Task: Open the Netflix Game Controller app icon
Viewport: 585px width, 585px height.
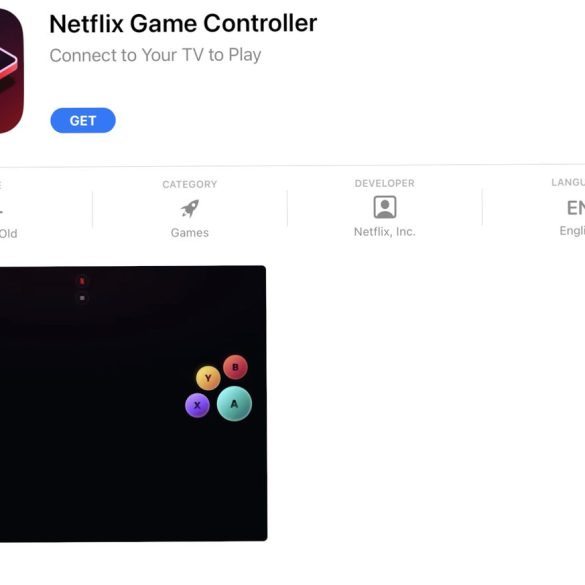Action: point(11,70)
